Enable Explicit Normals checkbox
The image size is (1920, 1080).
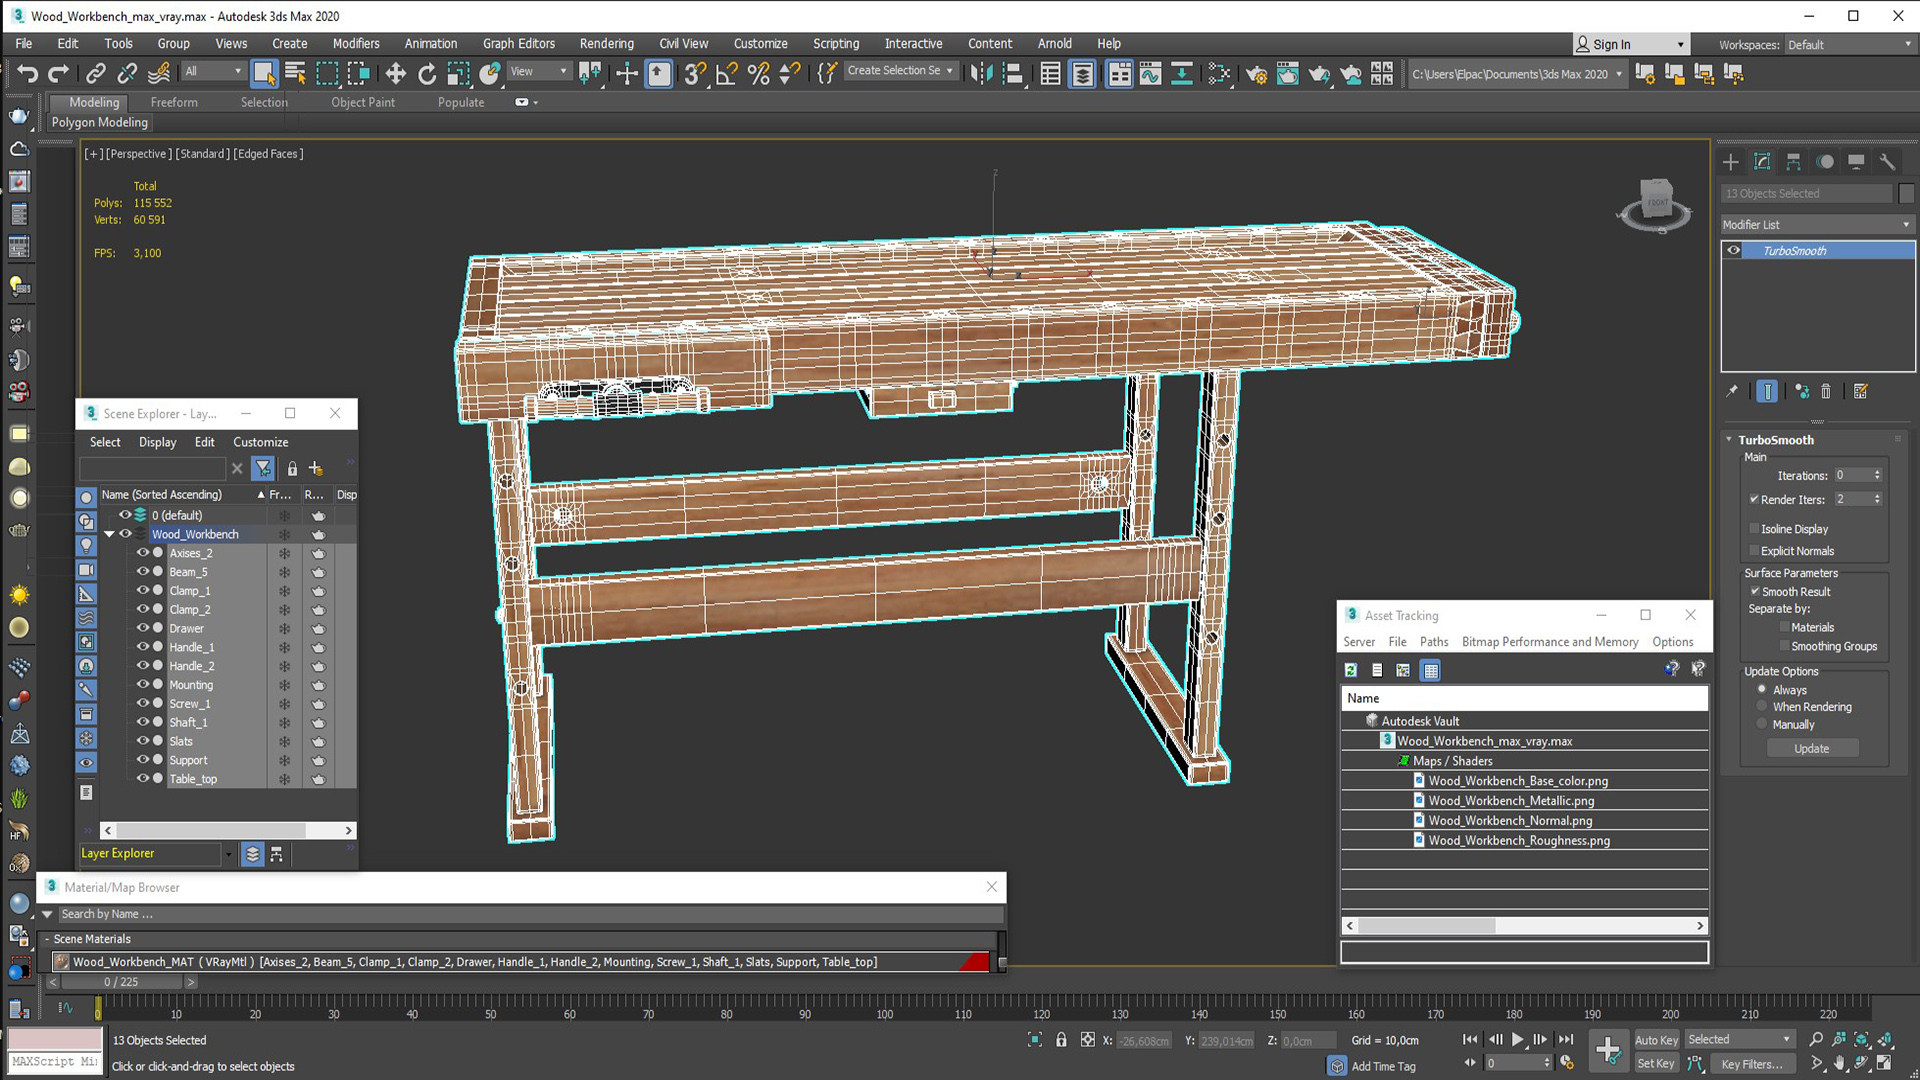click(1754, 551)
